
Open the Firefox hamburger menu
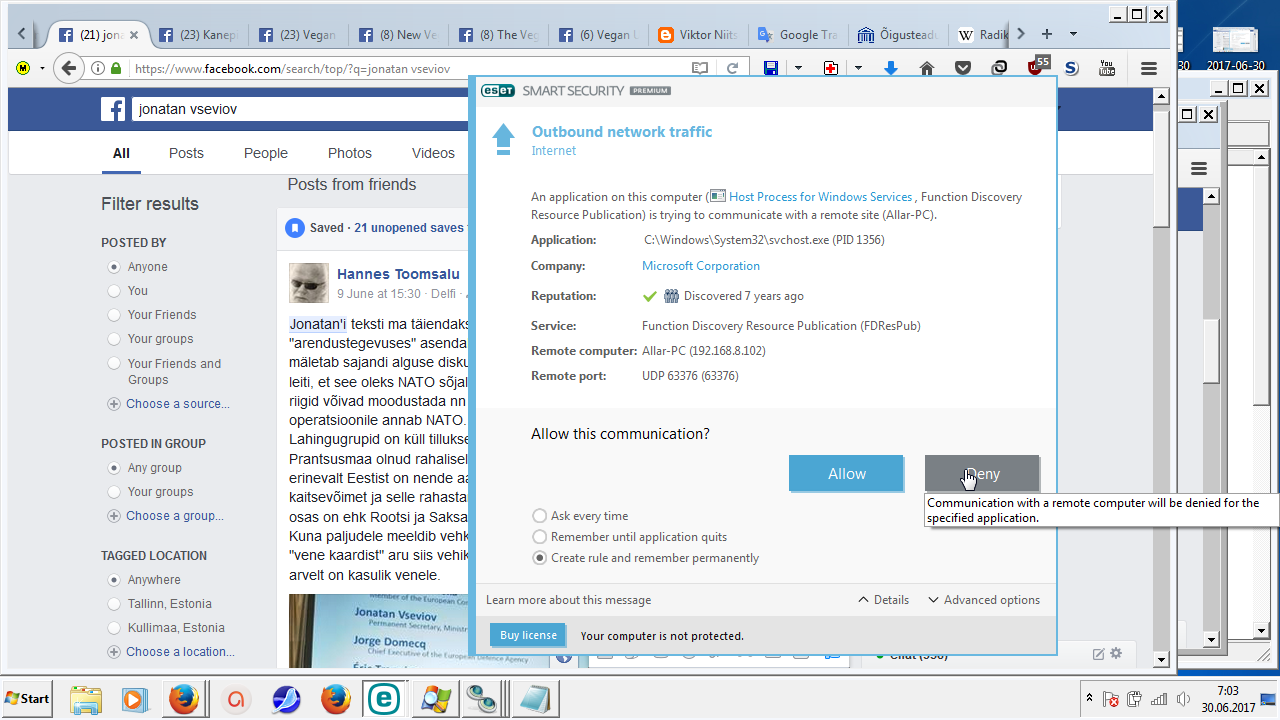[1149, 68]
